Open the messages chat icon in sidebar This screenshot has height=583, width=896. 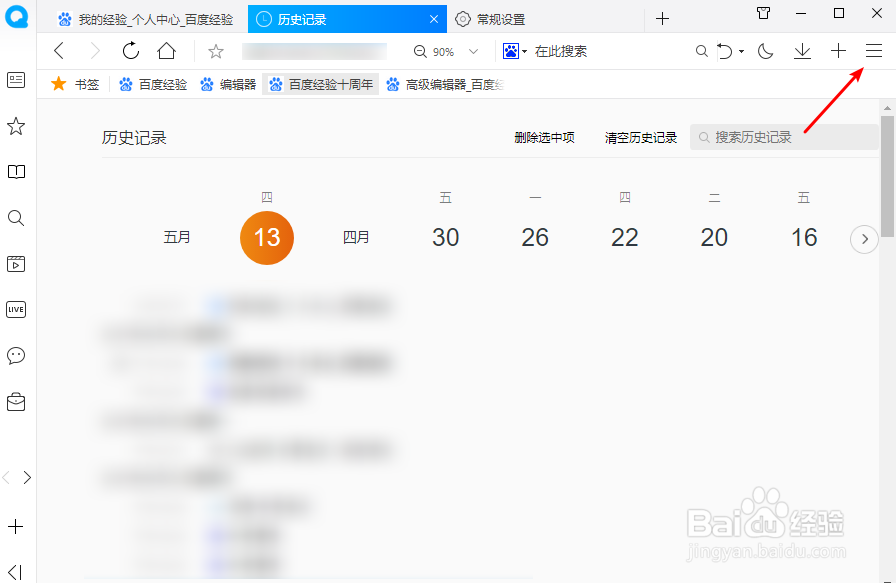tap(16, 355)
